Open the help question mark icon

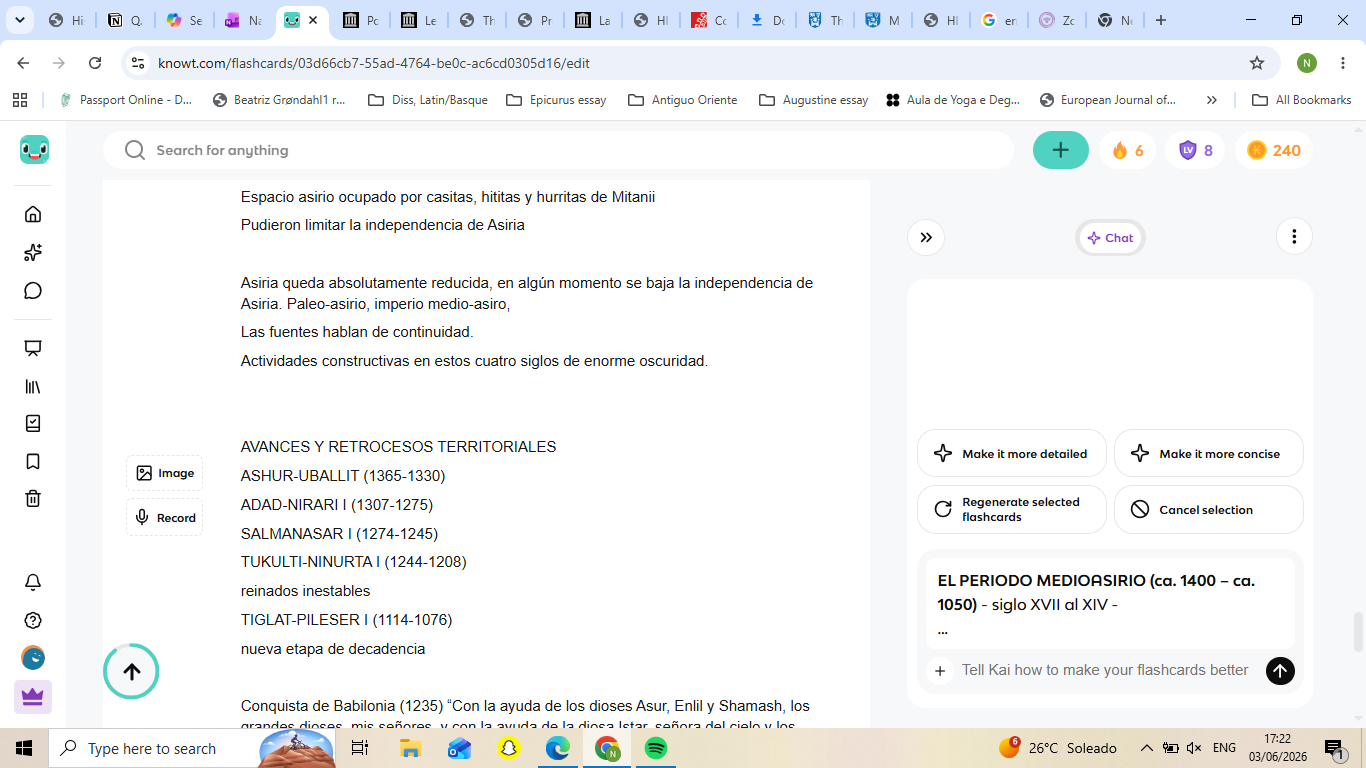pyautogui.click(x=33, y=620)
